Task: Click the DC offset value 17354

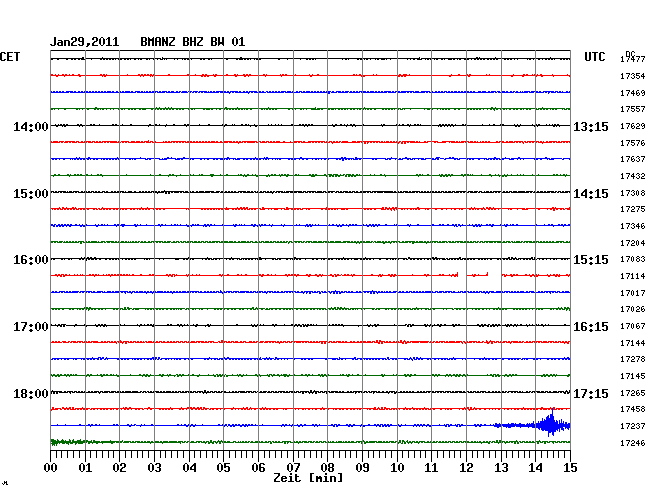Action: point(633,76)
